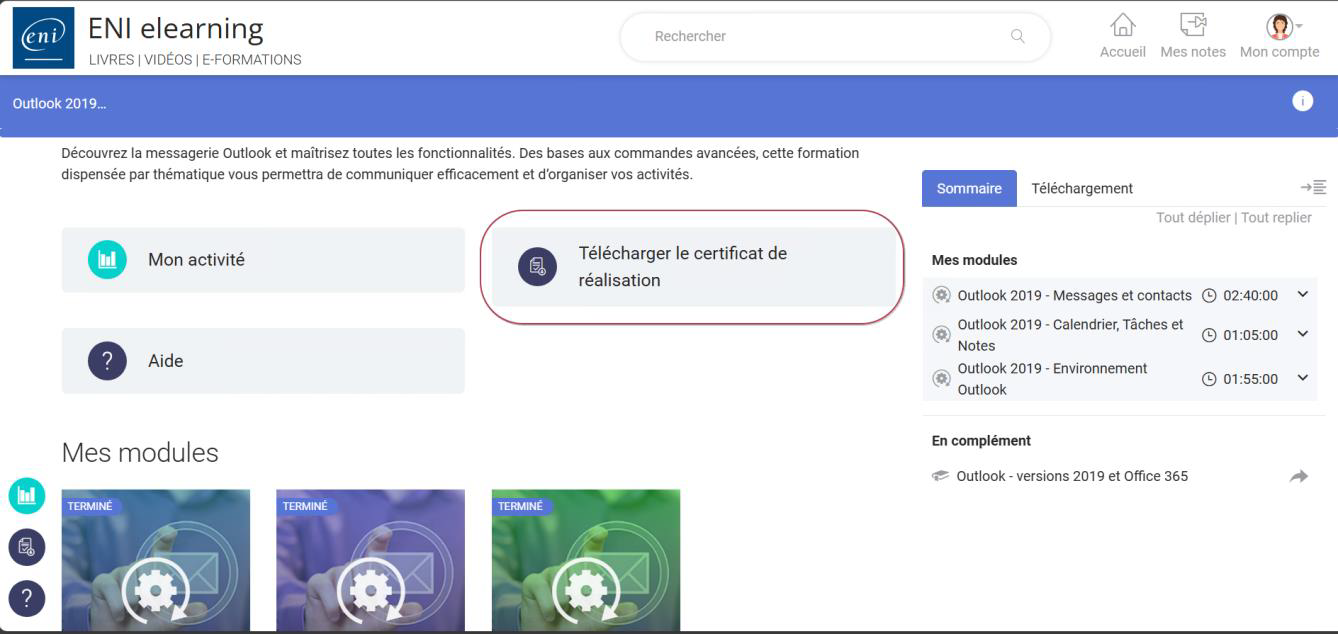Open the green module thumbnail
The image size is (1338, 634).
tap(586, 560)
